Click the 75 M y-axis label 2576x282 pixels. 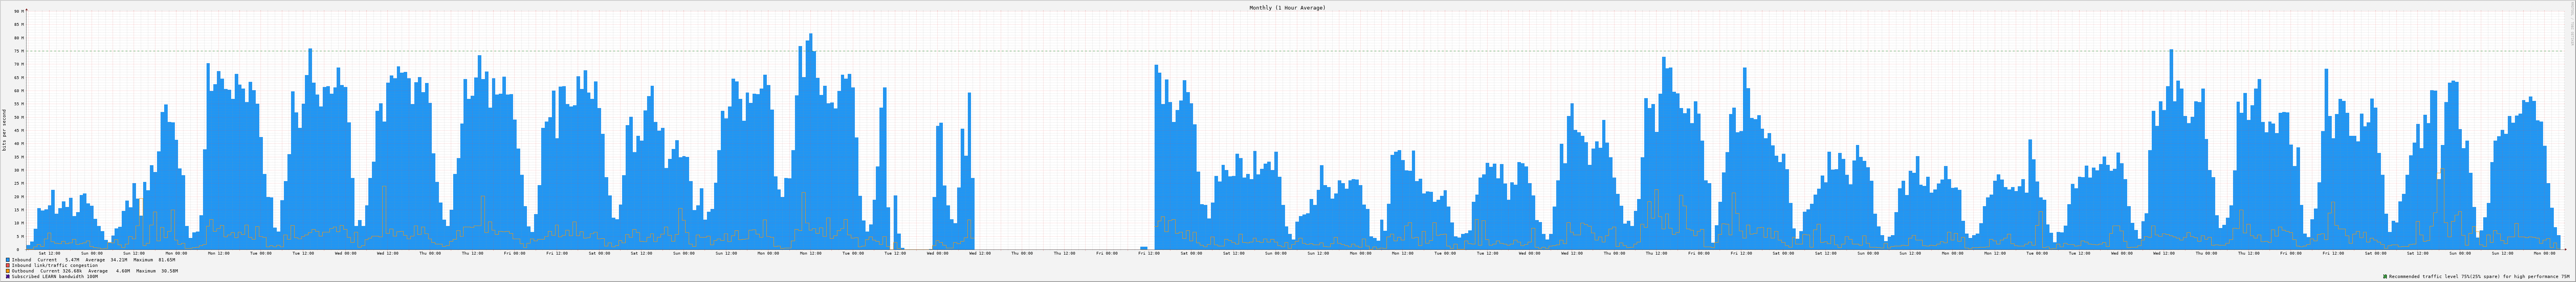click(18, 51)
